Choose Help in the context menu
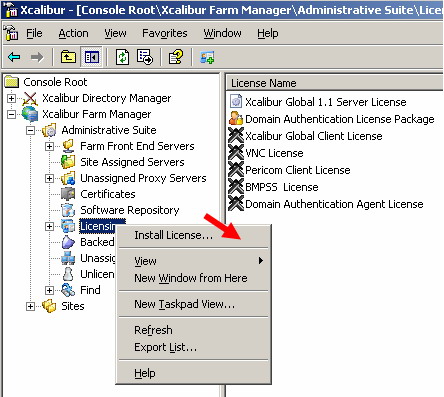The height and width of the screenshot is (397, 444). pos(193,373)
